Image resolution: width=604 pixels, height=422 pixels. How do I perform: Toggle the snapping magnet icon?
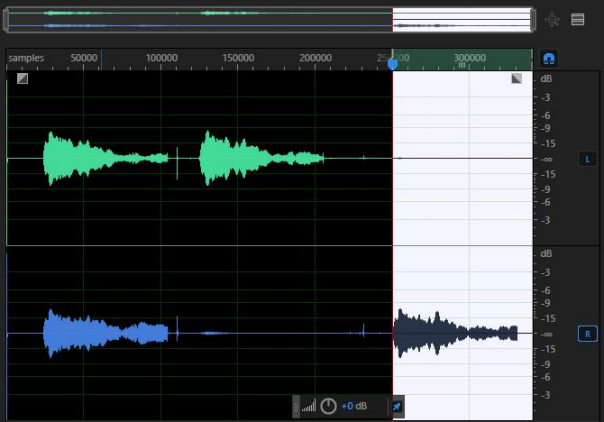[x=549, y=59]
